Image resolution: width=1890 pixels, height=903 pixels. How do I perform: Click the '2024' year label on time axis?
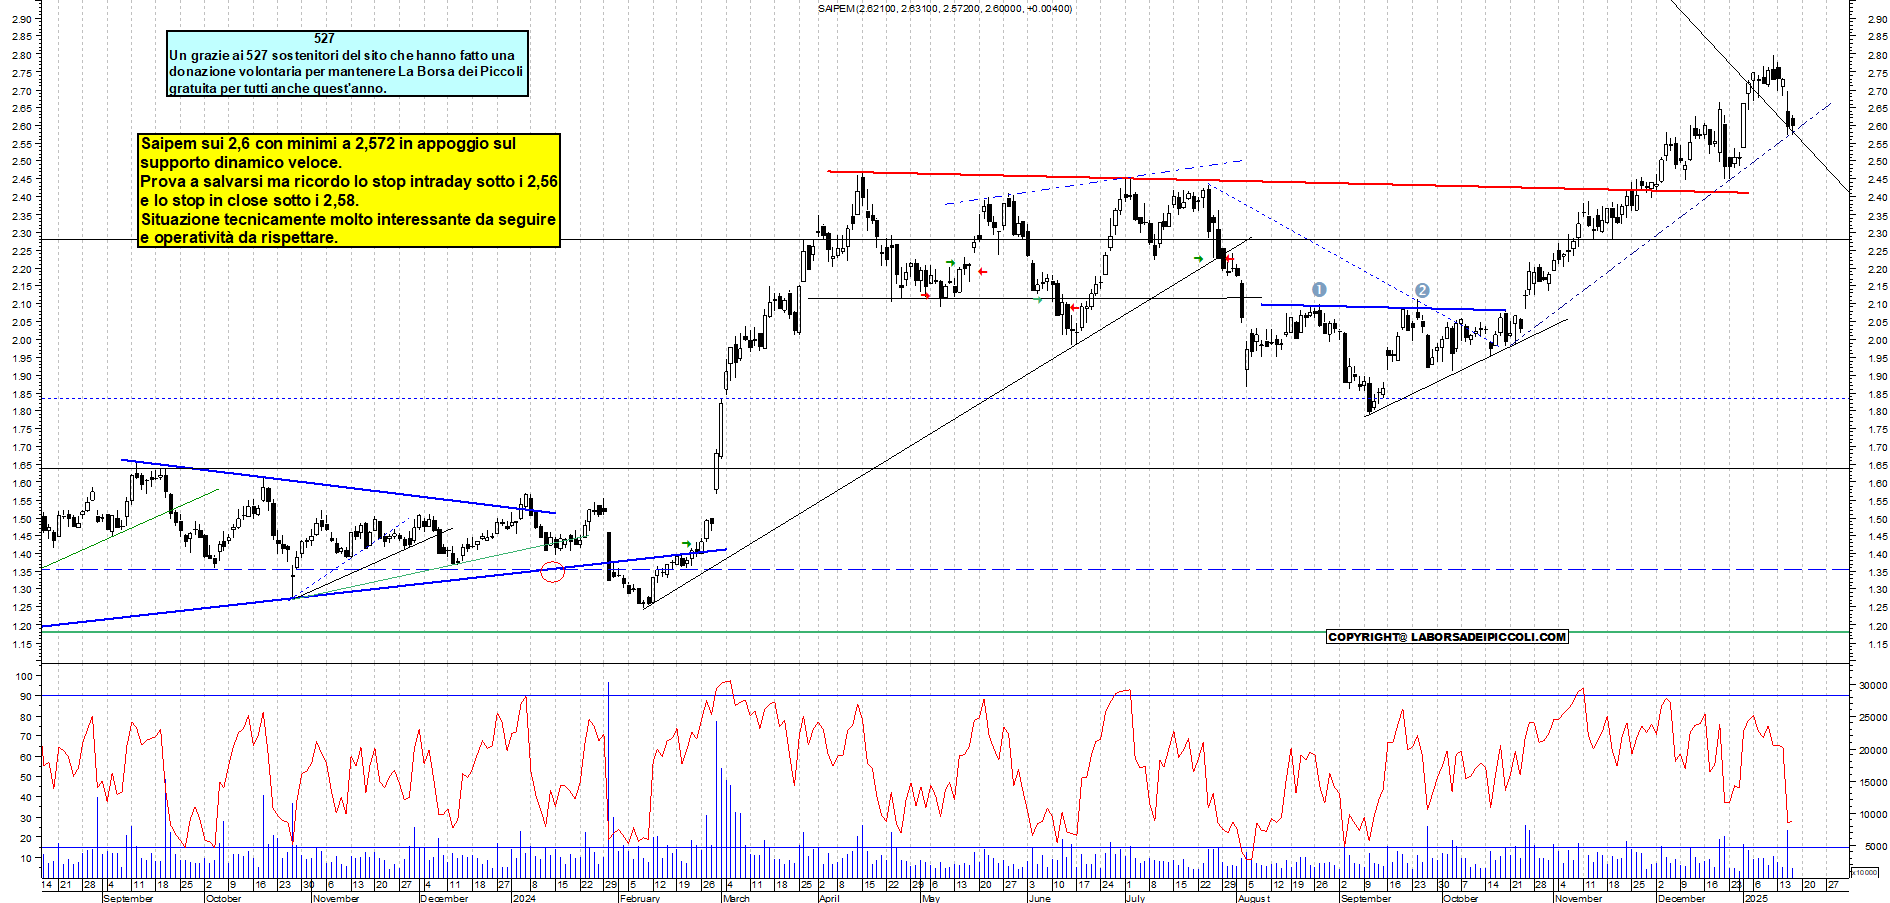(x=523, y=898)
